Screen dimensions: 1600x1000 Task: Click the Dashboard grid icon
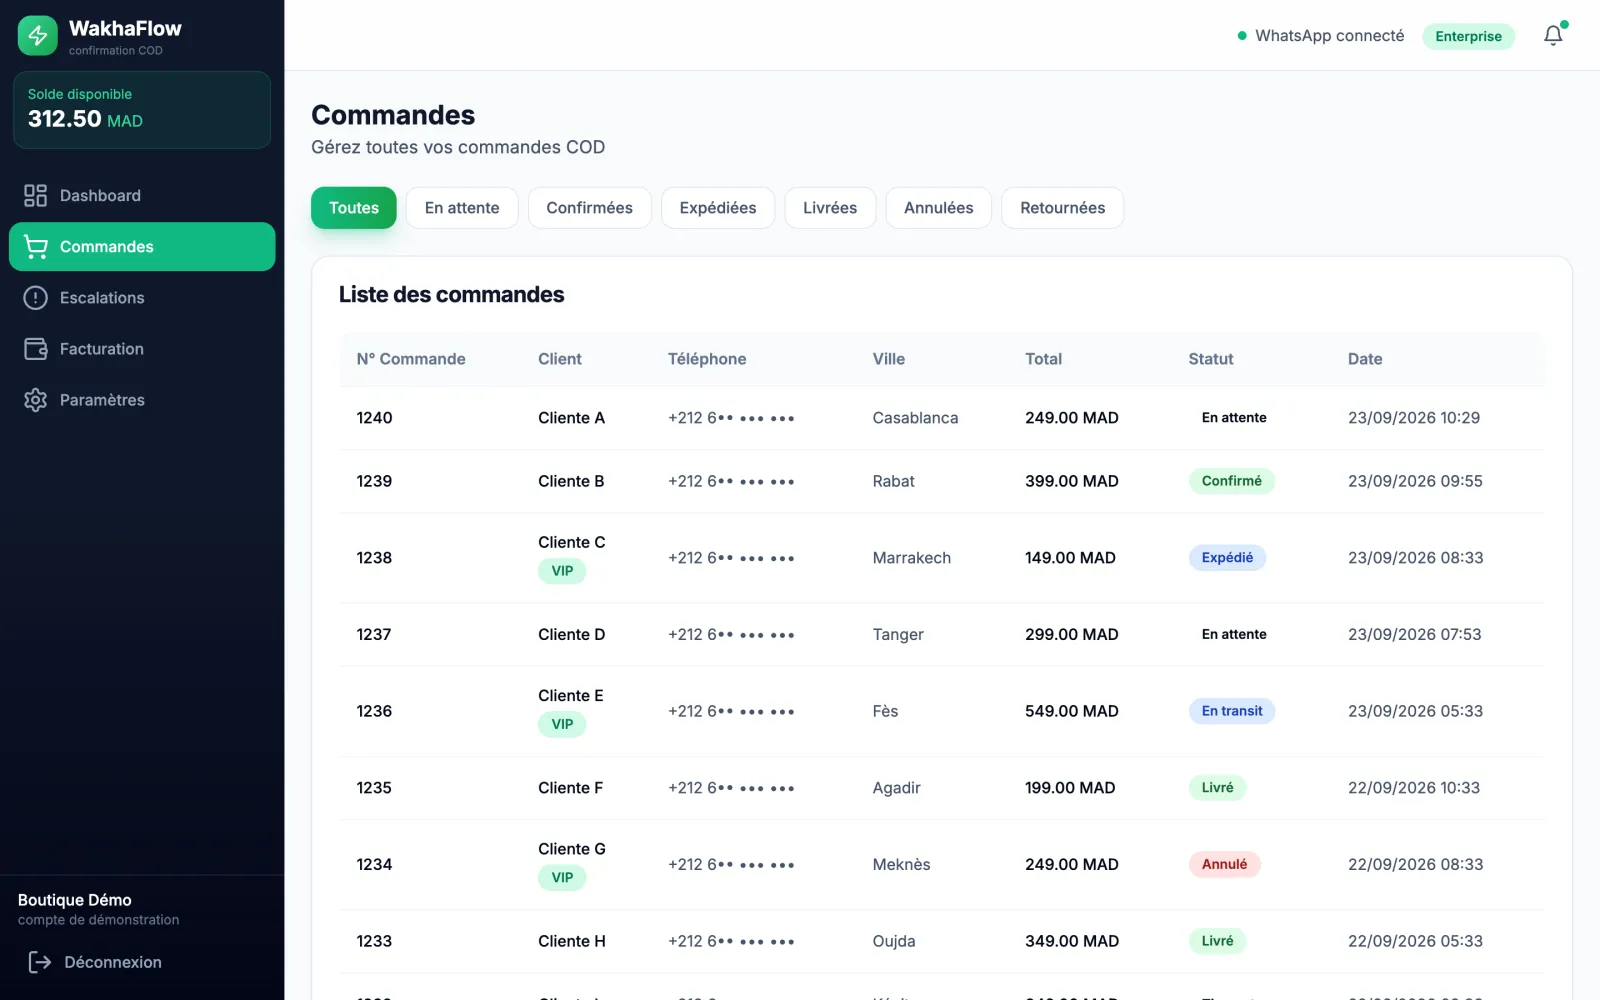tap(36, 195)
